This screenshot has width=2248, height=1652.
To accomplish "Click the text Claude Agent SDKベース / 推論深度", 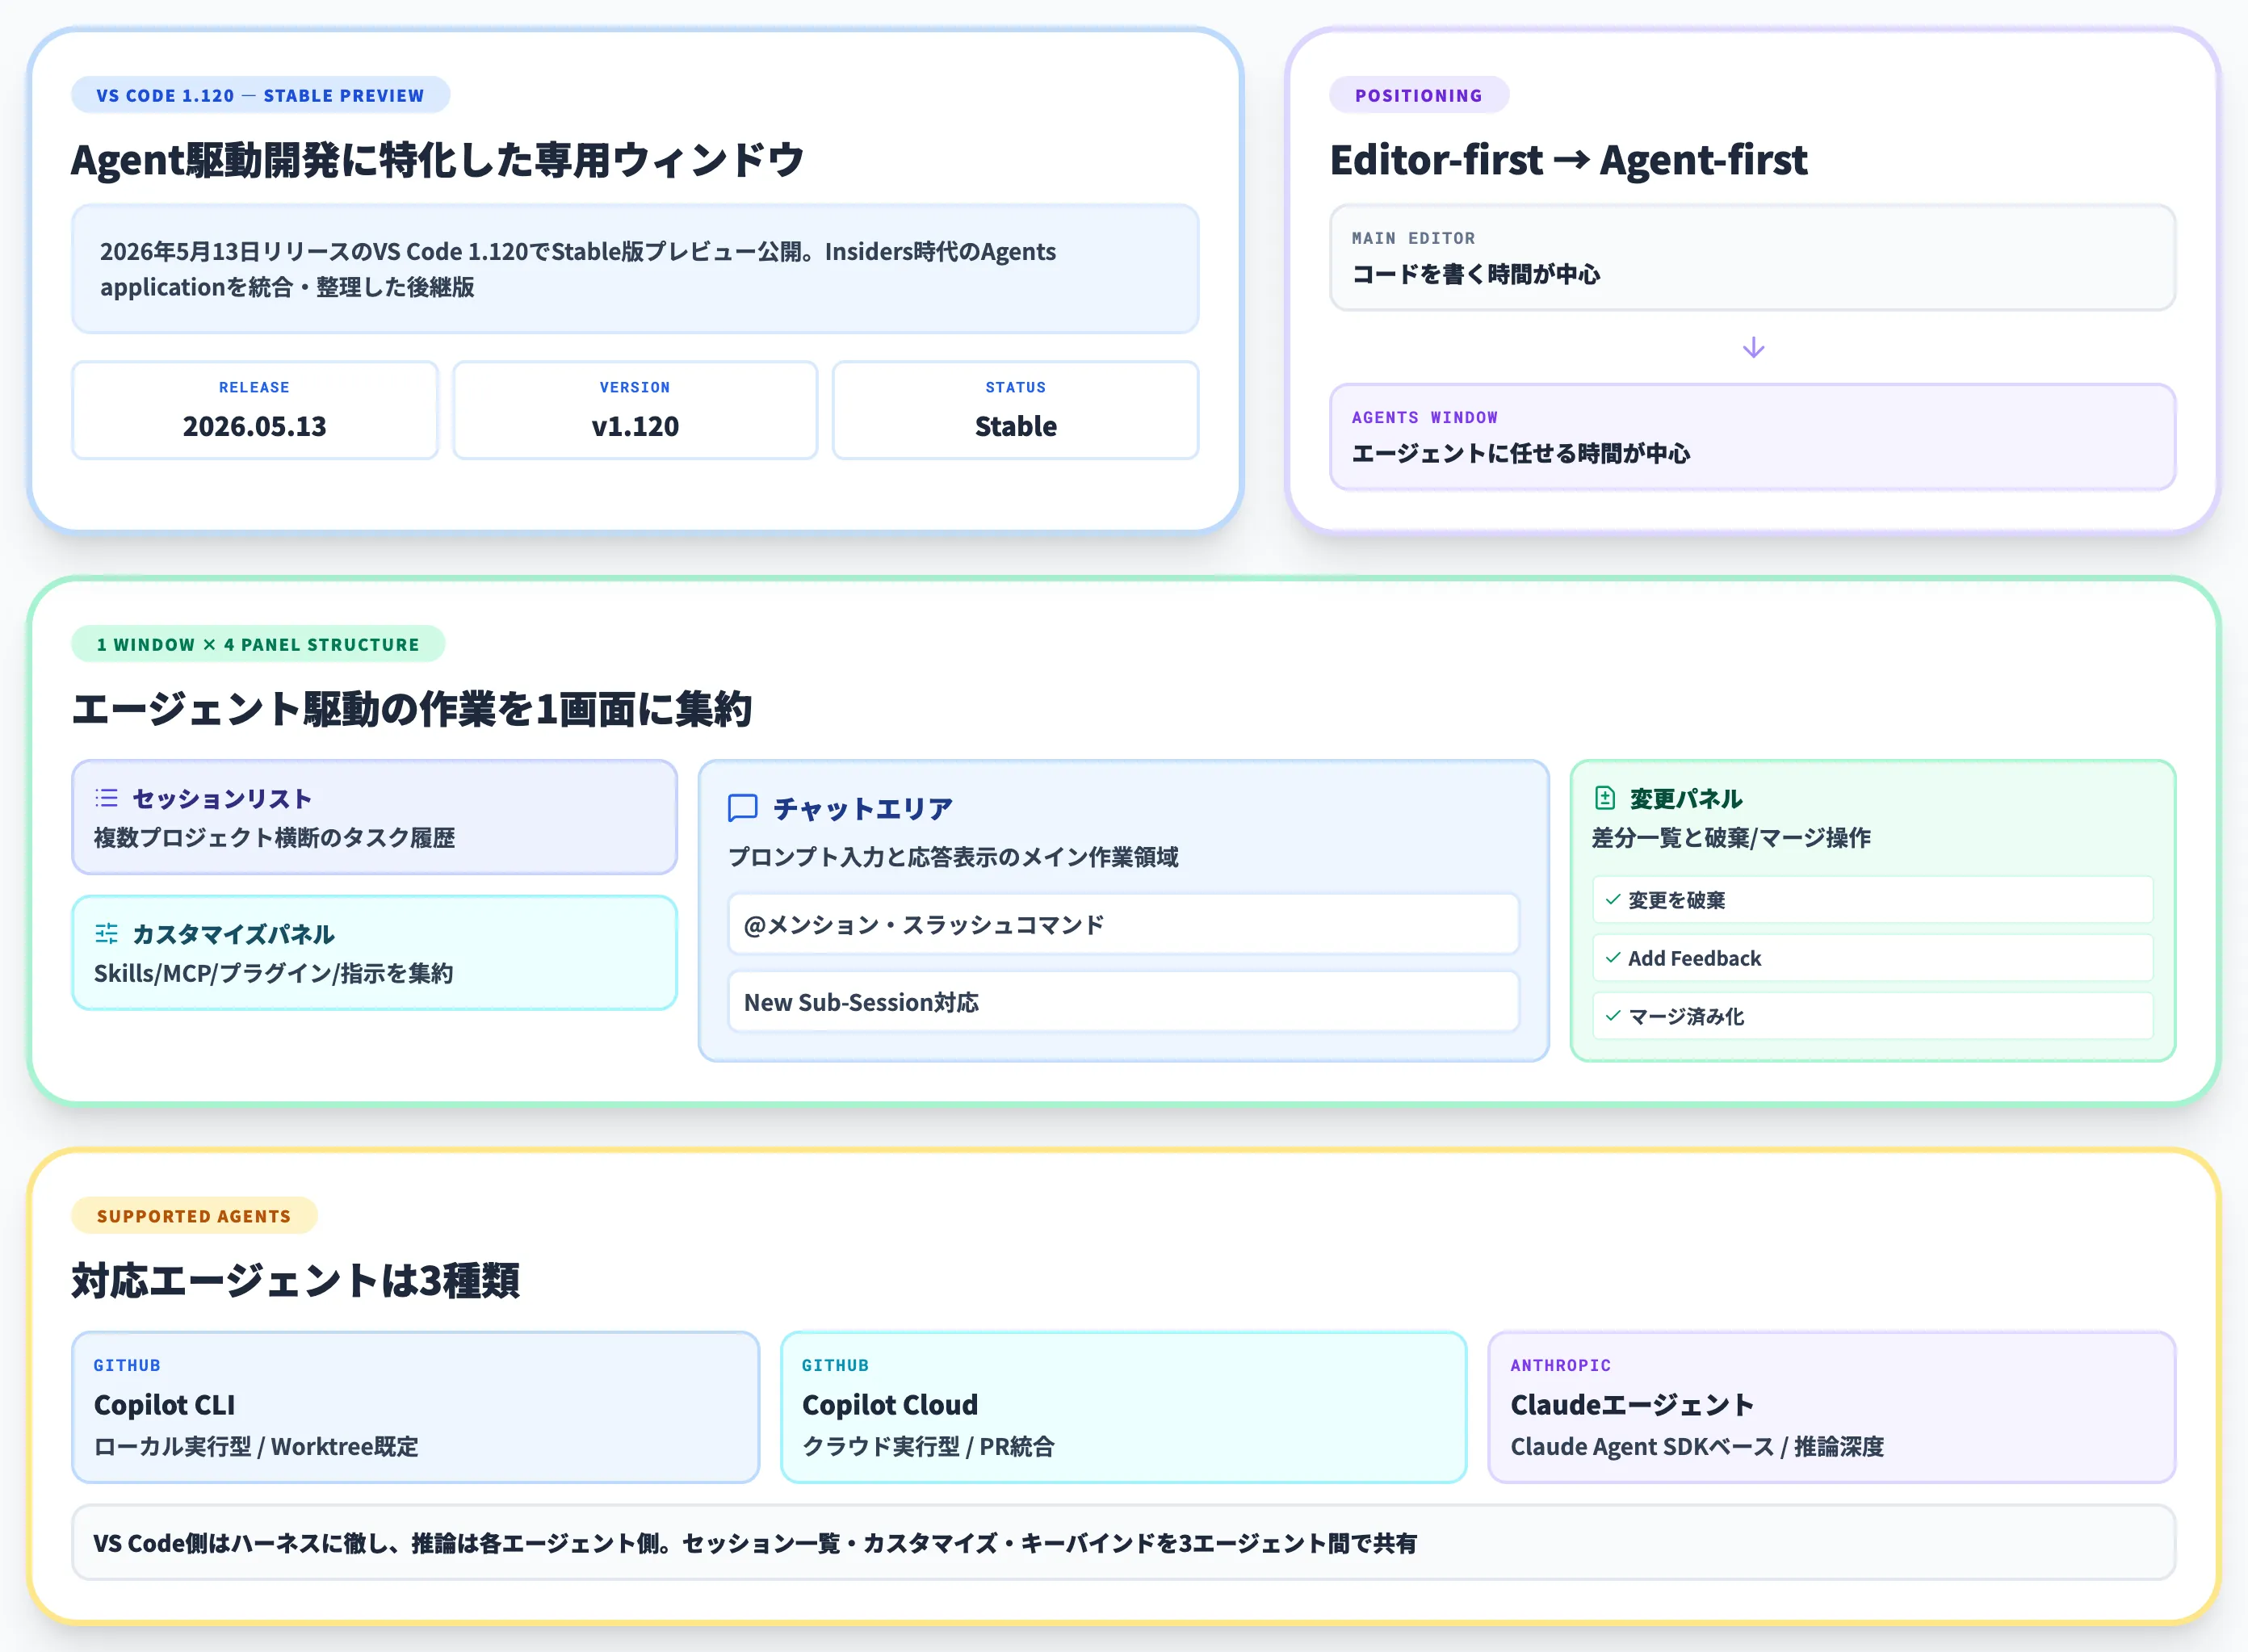I will click(1697, 1446).
